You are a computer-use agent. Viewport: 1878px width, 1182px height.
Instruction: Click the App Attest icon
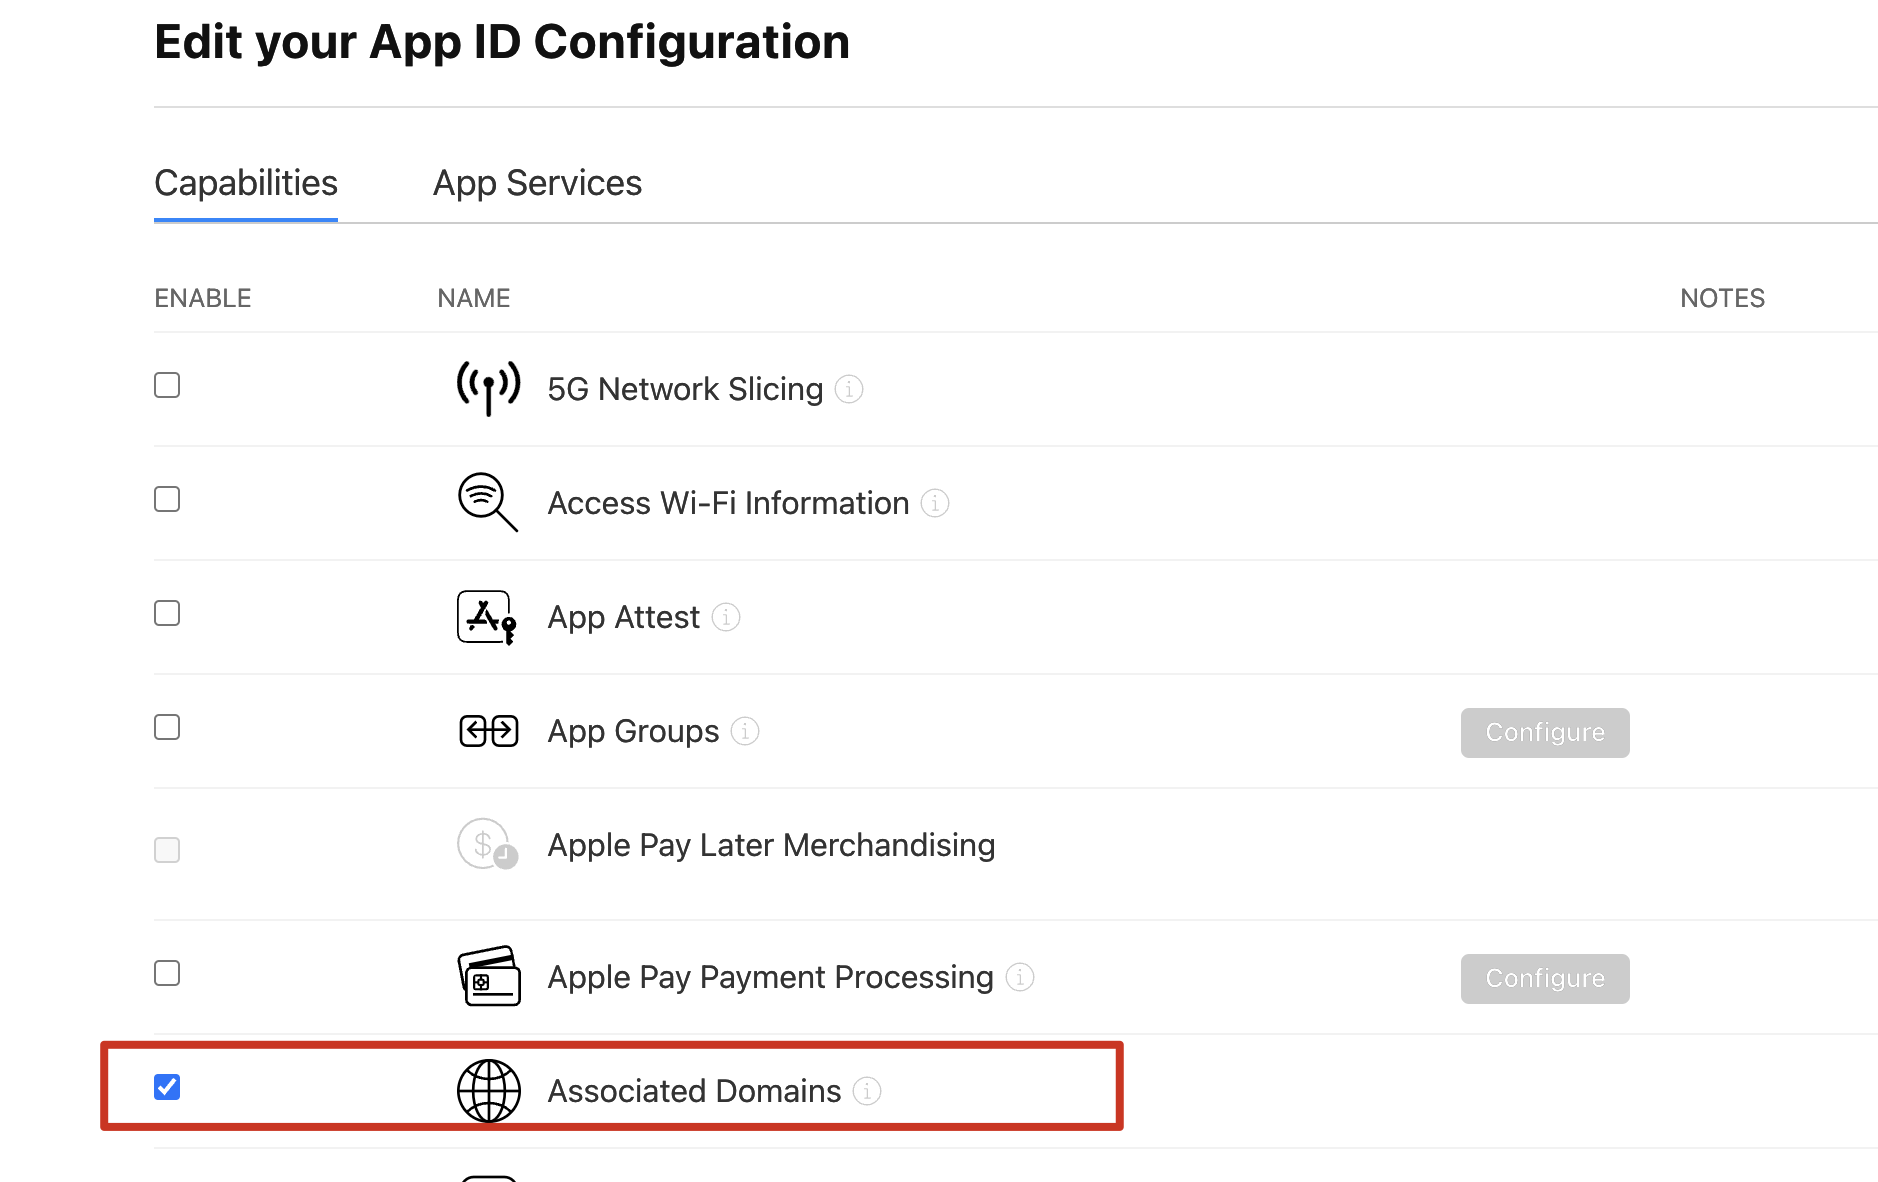487,617
